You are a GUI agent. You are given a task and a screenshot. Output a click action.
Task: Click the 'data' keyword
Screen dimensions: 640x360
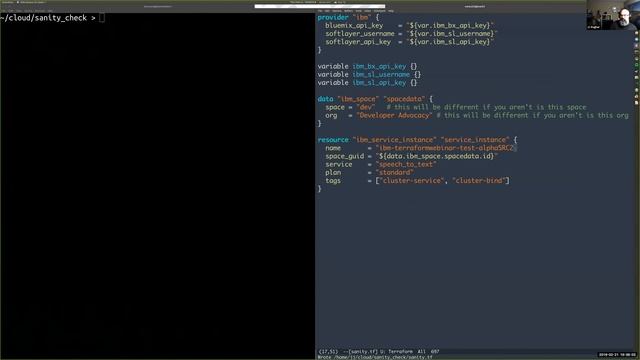325,99
